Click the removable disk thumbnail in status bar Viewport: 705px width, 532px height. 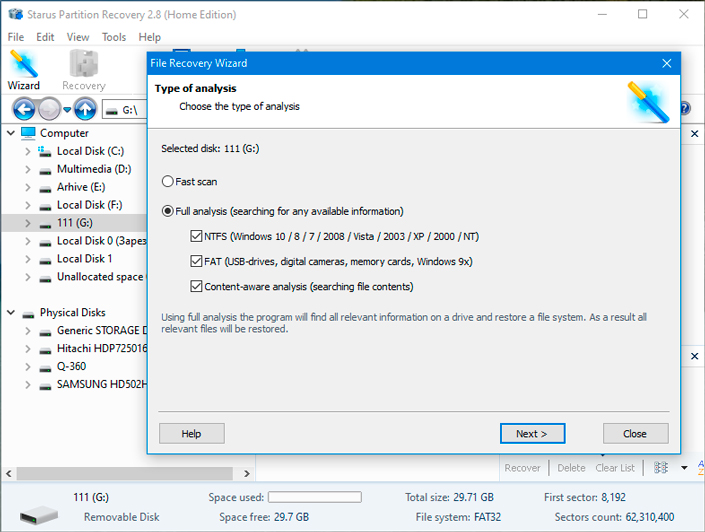(x=39, y=515)
